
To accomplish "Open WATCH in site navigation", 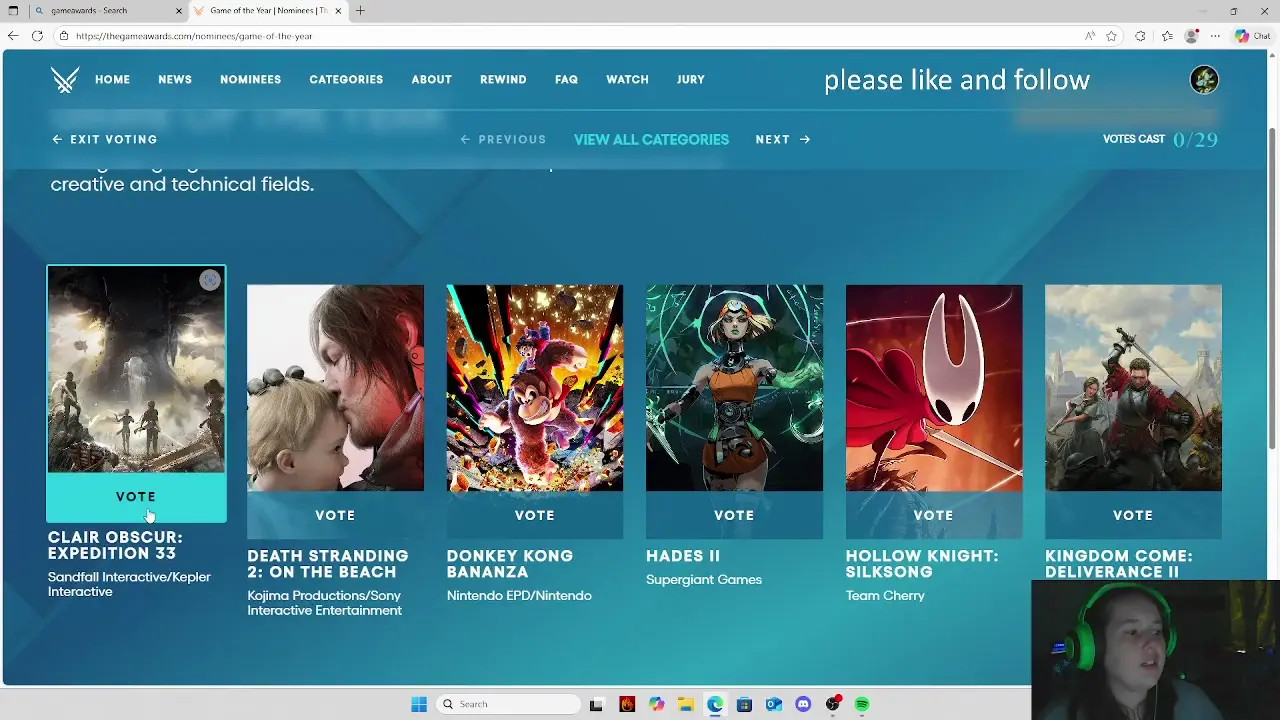I will pyautogui.click(x=627, y=80).
